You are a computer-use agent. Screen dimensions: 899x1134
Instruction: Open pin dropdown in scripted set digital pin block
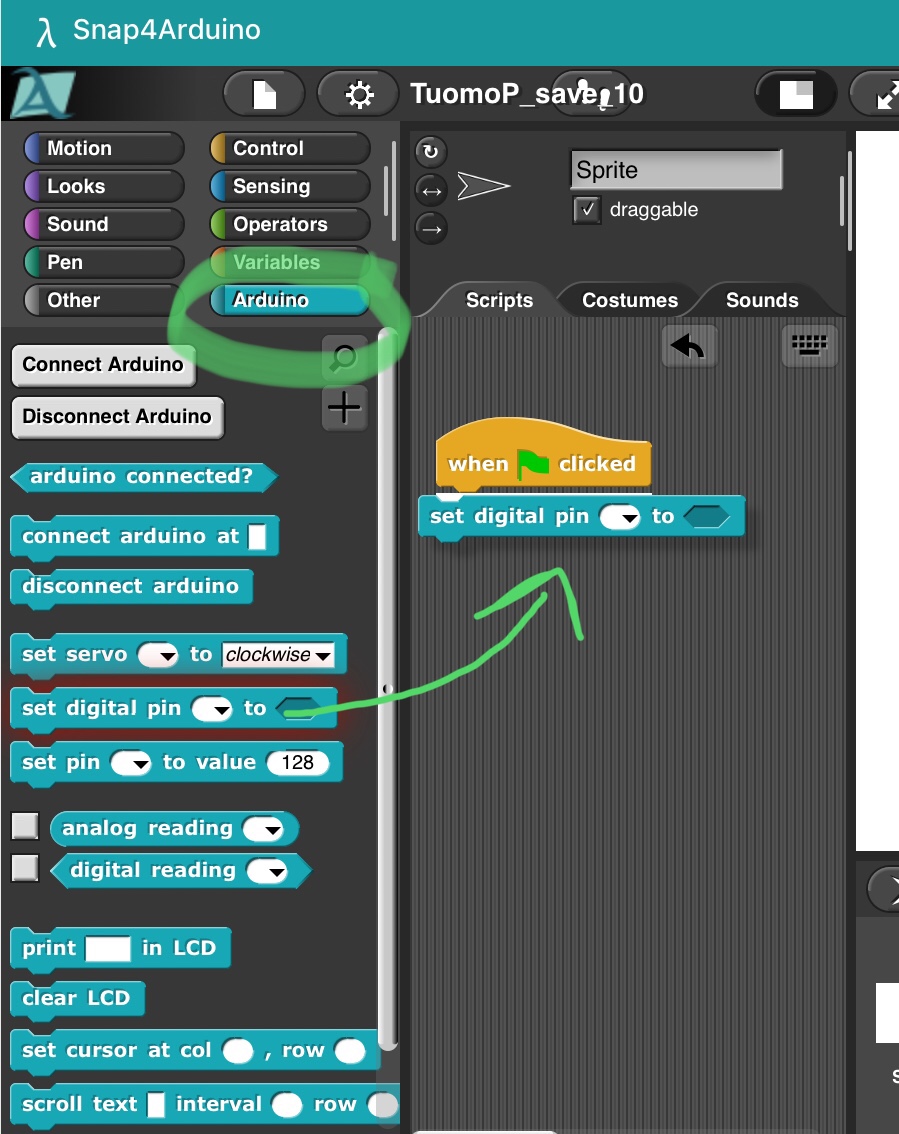click(619, 517)
